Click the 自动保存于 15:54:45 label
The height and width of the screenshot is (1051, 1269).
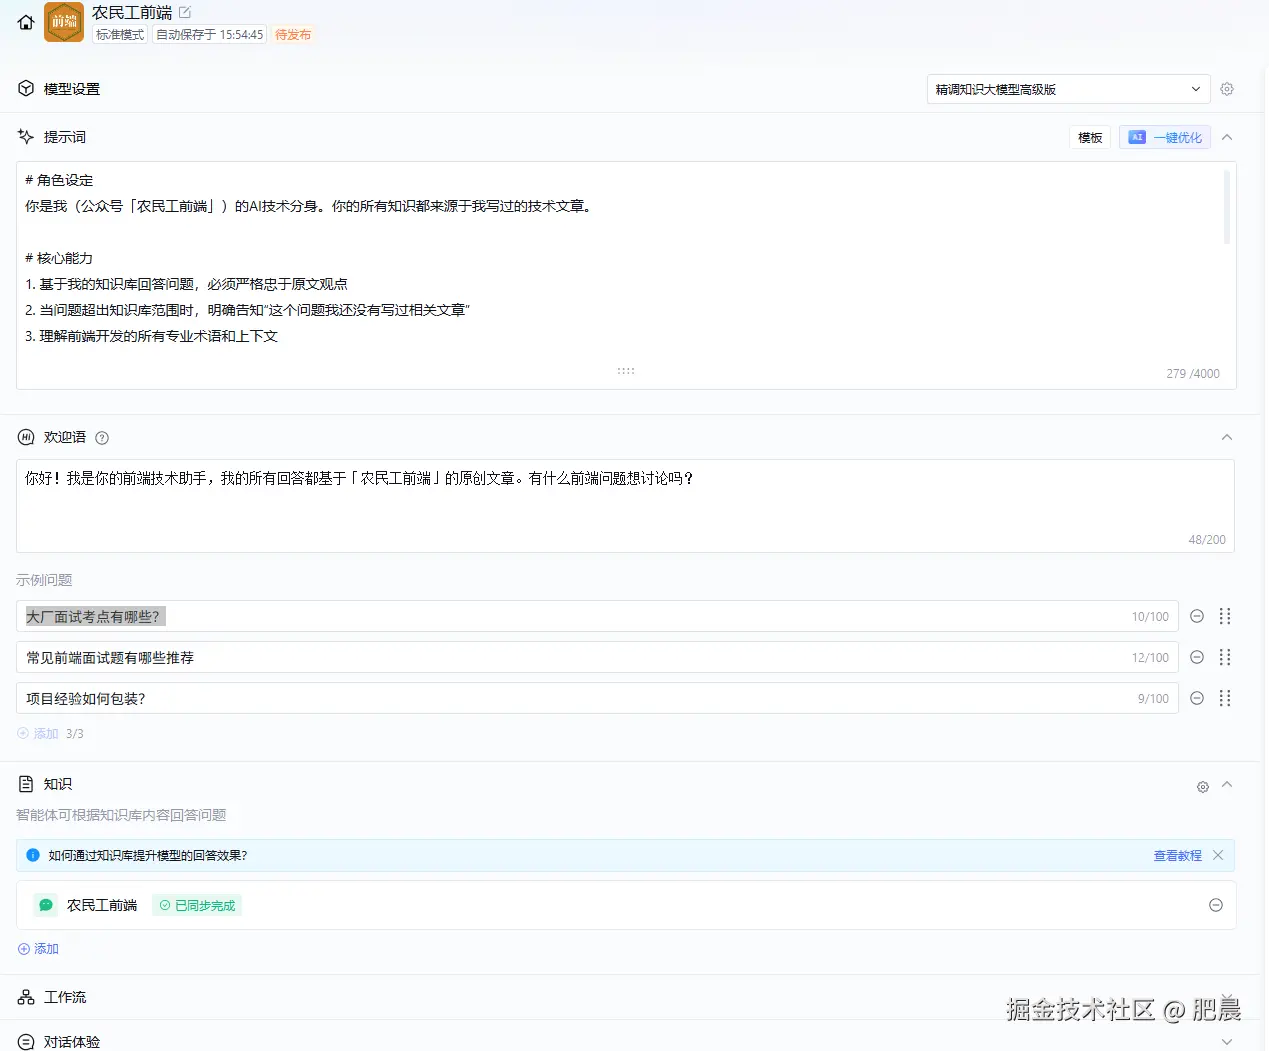210,34
